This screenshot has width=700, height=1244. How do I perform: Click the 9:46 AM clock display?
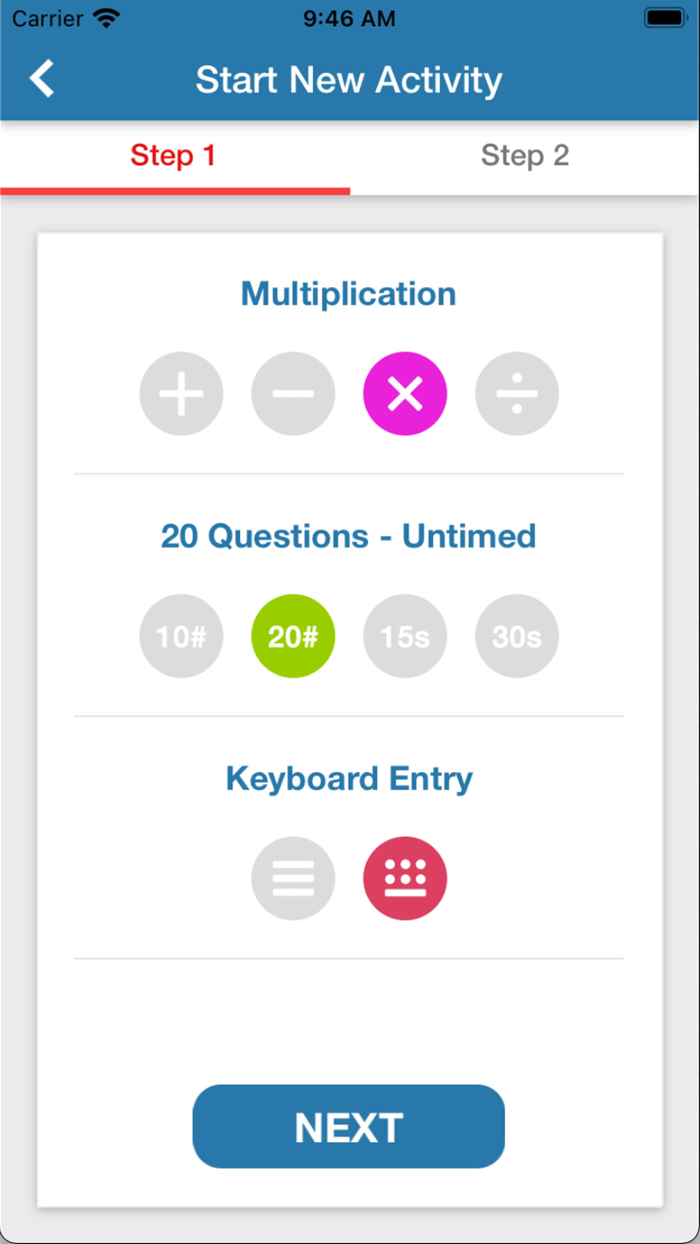[x=349, y=17]
